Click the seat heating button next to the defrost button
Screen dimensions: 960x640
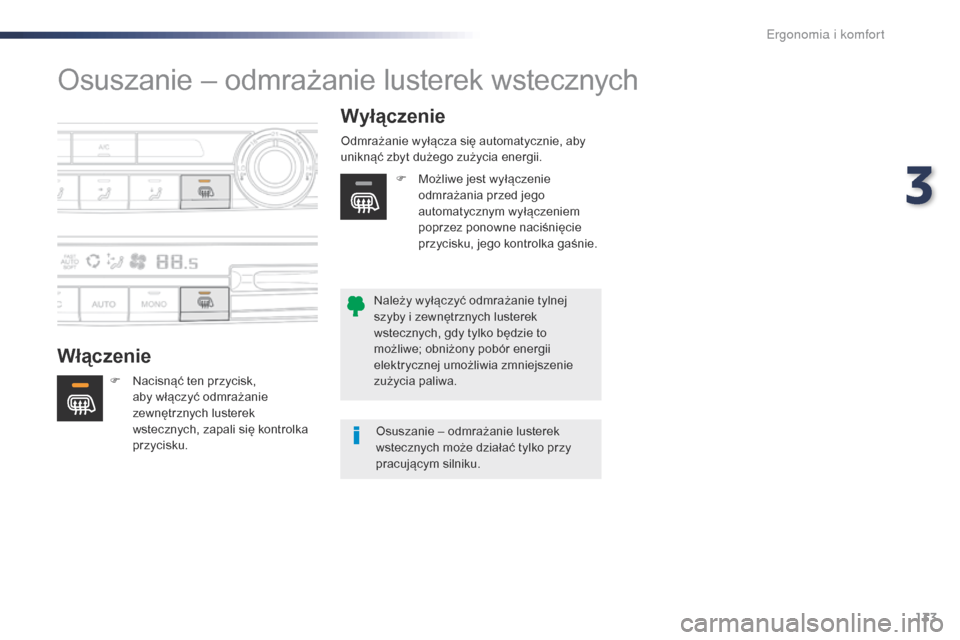154,192
